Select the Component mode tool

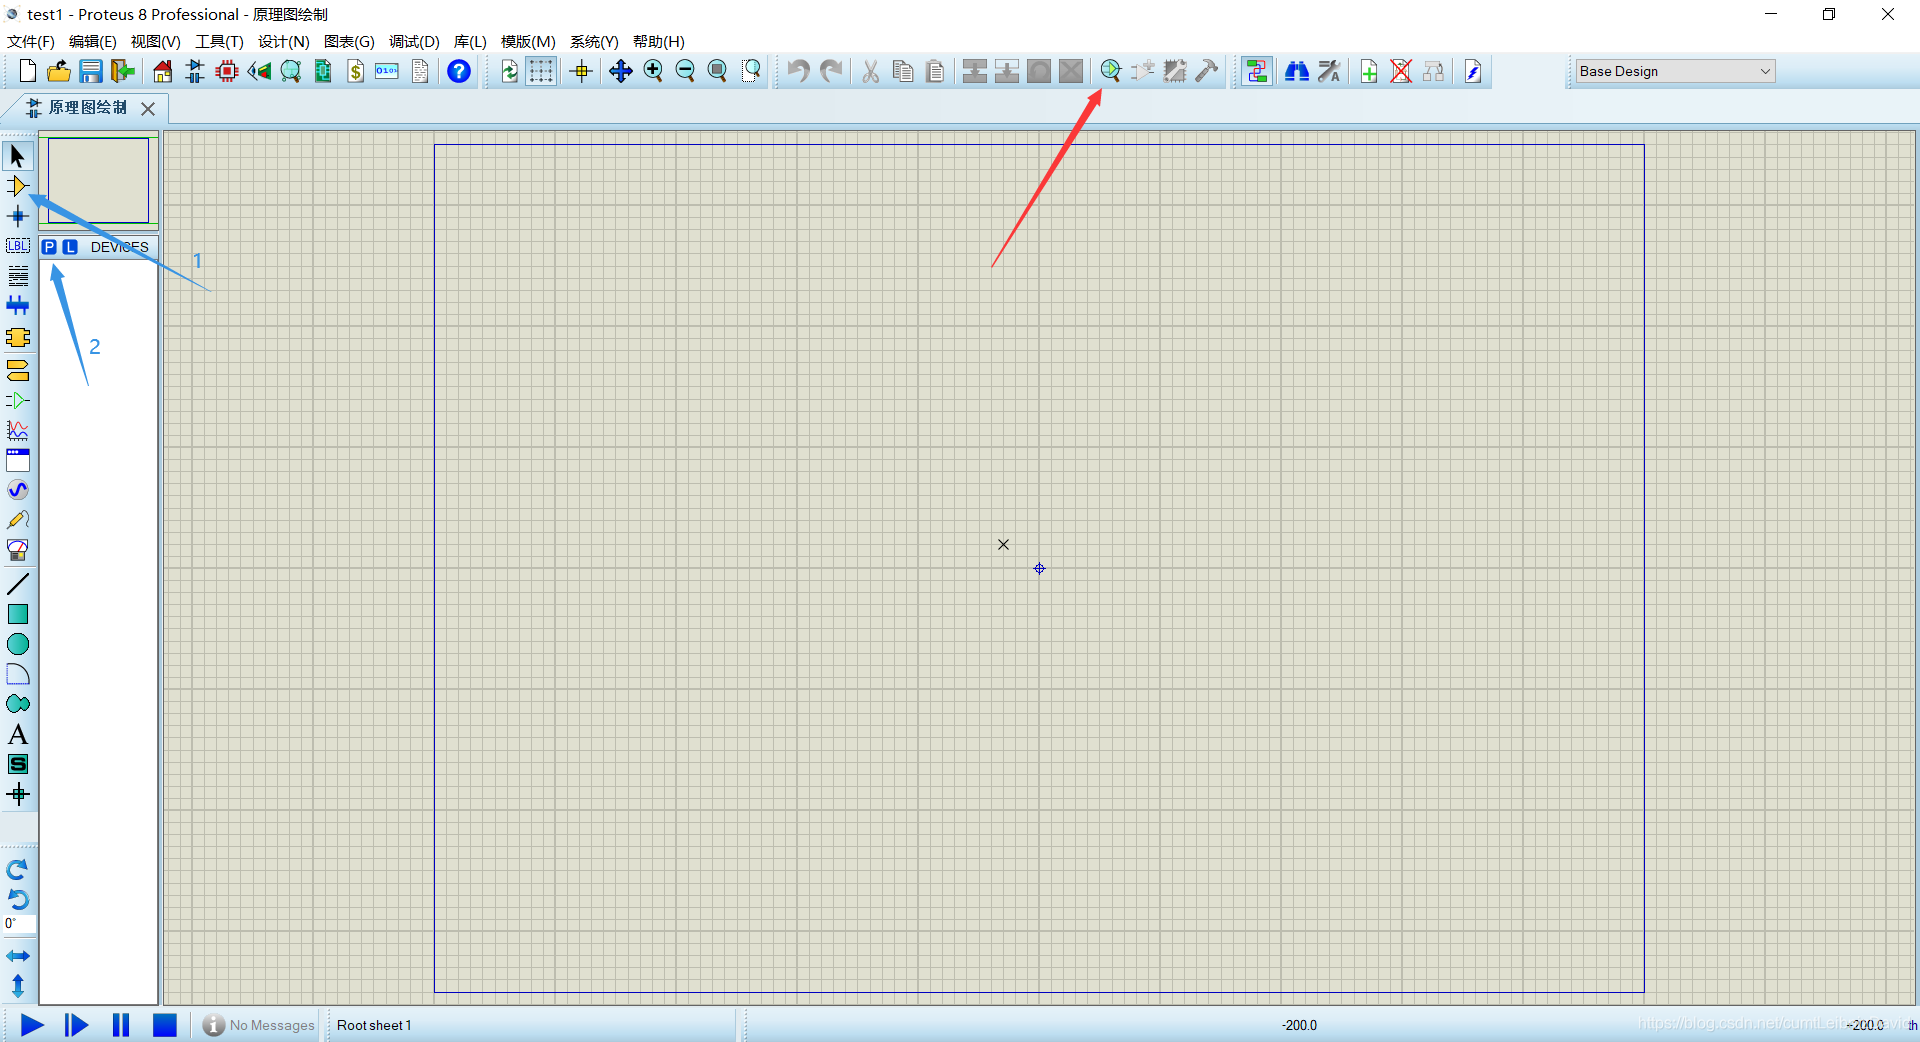tap(18, 186)
